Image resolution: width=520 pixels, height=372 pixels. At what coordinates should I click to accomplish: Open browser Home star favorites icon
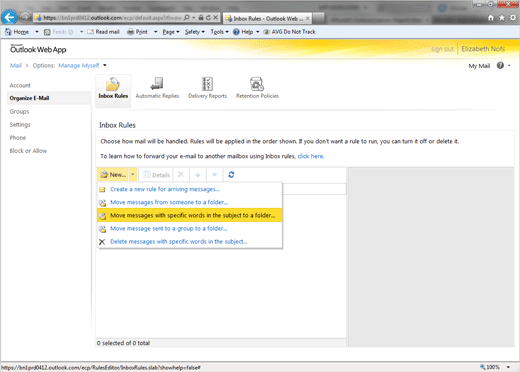(502, 18)
